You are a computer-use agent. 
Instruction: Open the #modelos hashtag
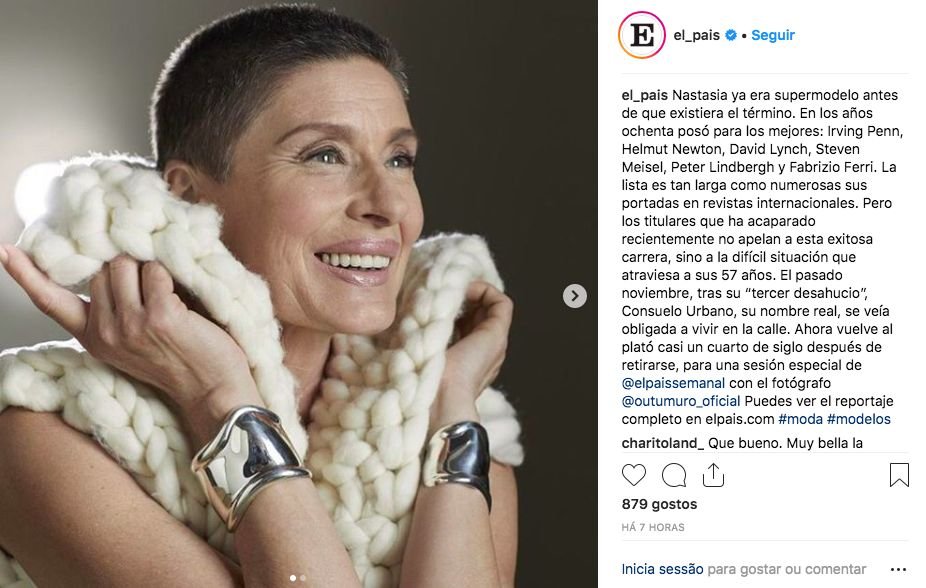click(859, 419)
